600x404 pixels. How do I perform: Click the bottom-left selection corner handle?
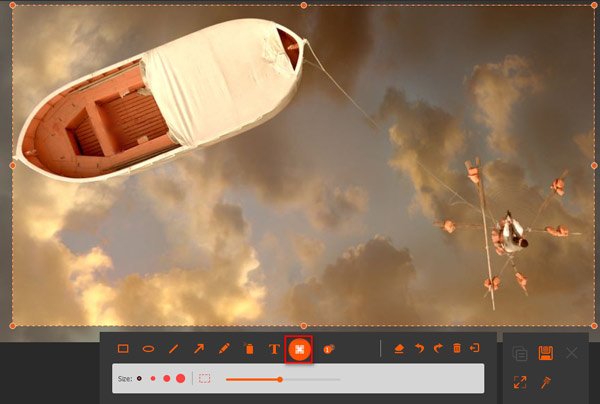tap(12, 326)
